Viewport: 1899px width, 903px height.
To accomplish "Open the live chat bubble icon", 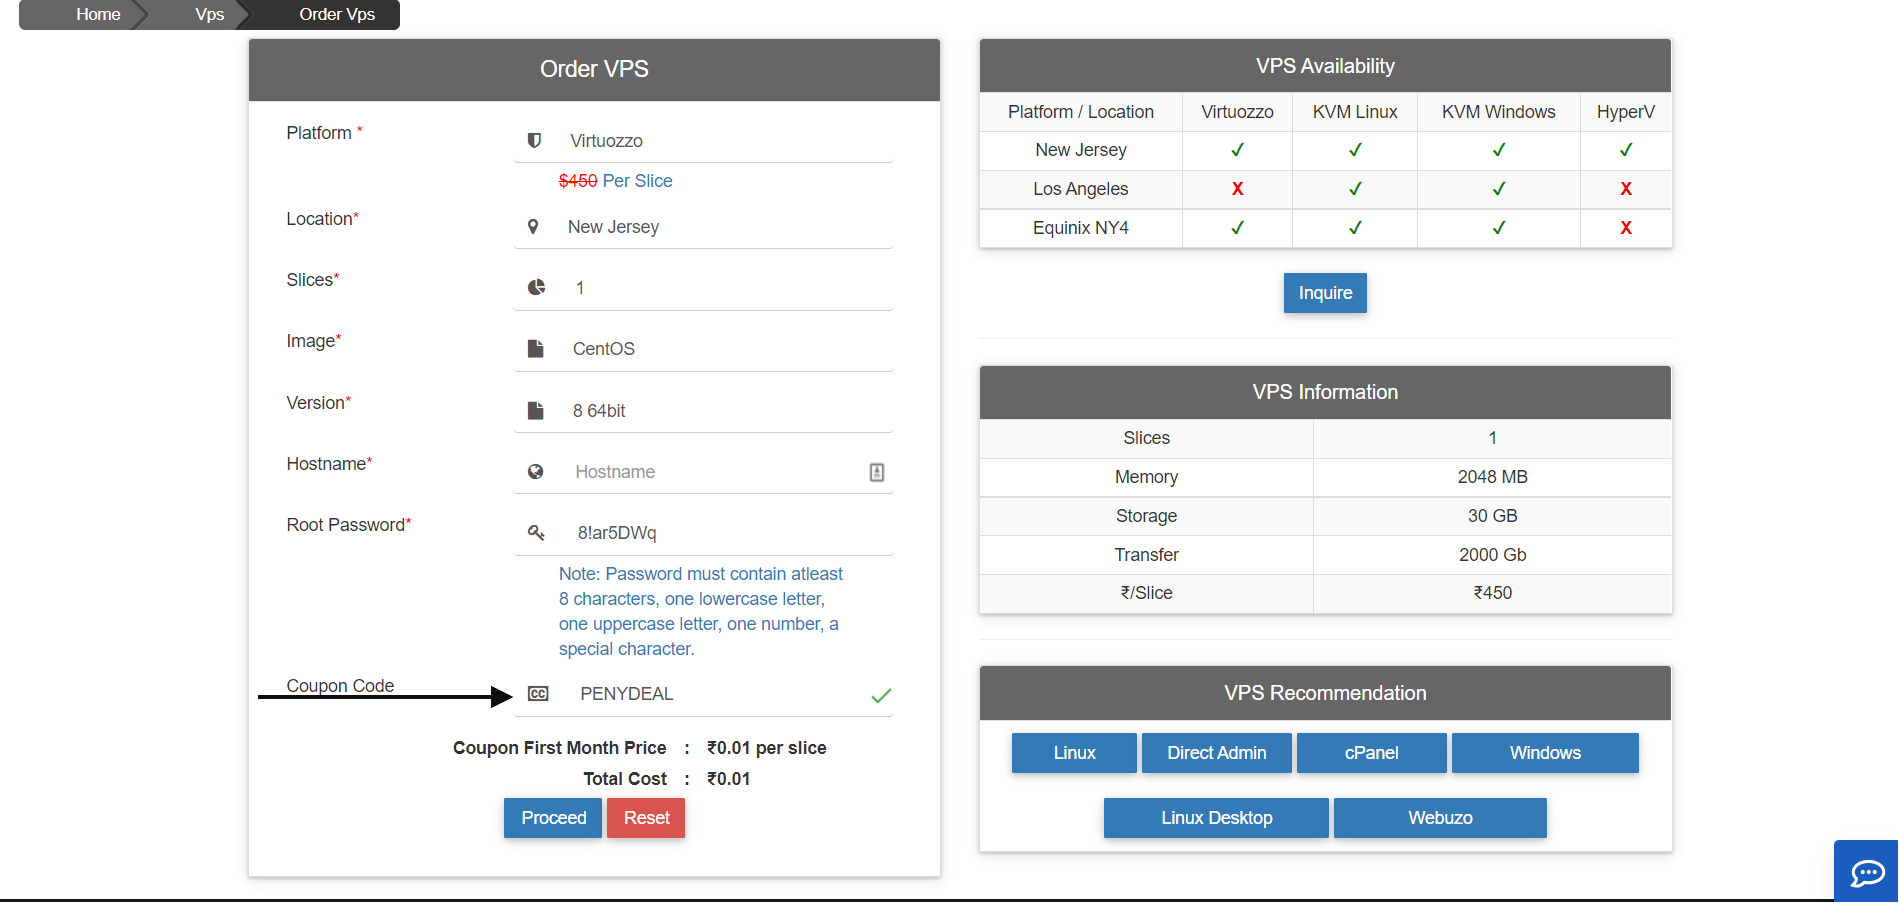I will click(1867, 873).
